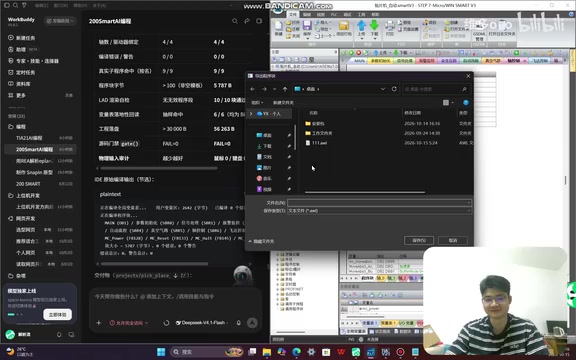Click the search icon in the WorkBuddy chat header
This screenshot has width=576, height=360.
(235, 21)
